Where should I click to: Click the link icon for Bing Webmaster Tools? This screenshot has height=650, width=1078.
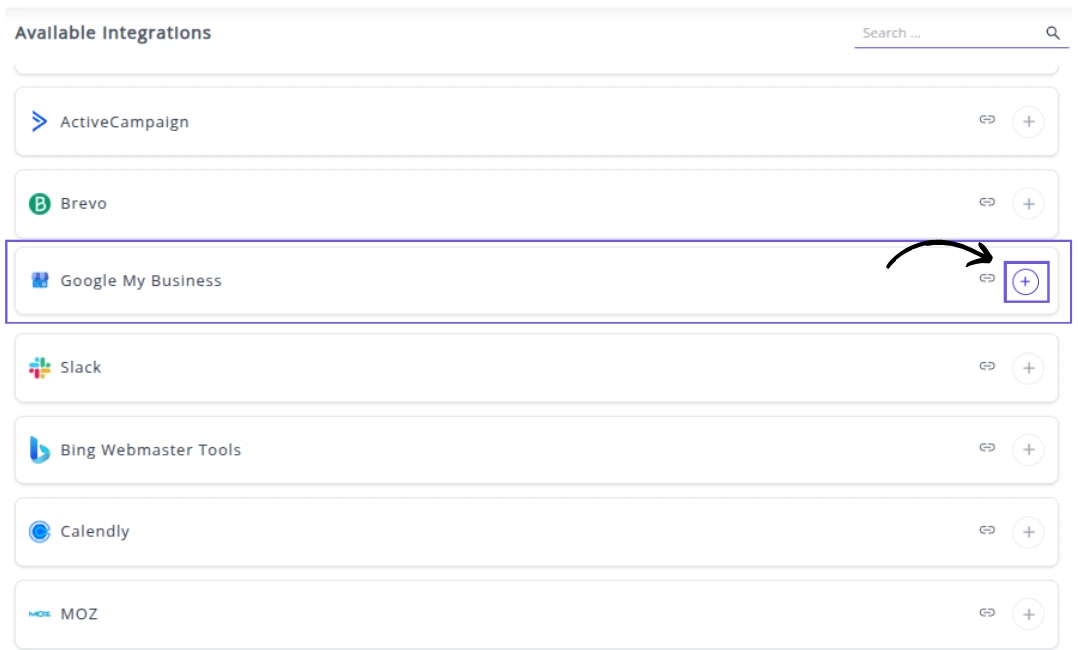[987, 448]
